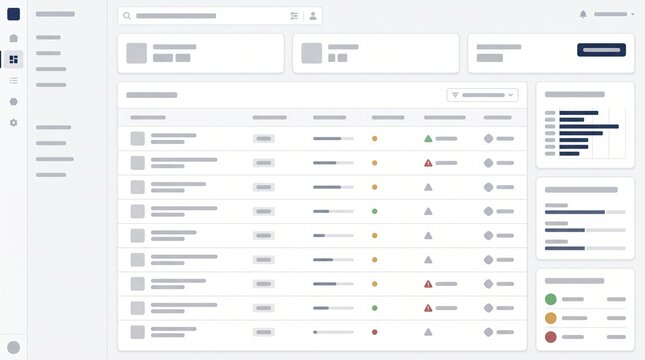Click the top progress bar in the middle right card
Image resolution: width=645 pixels, height=360 pixels.
tap(585, 212)
